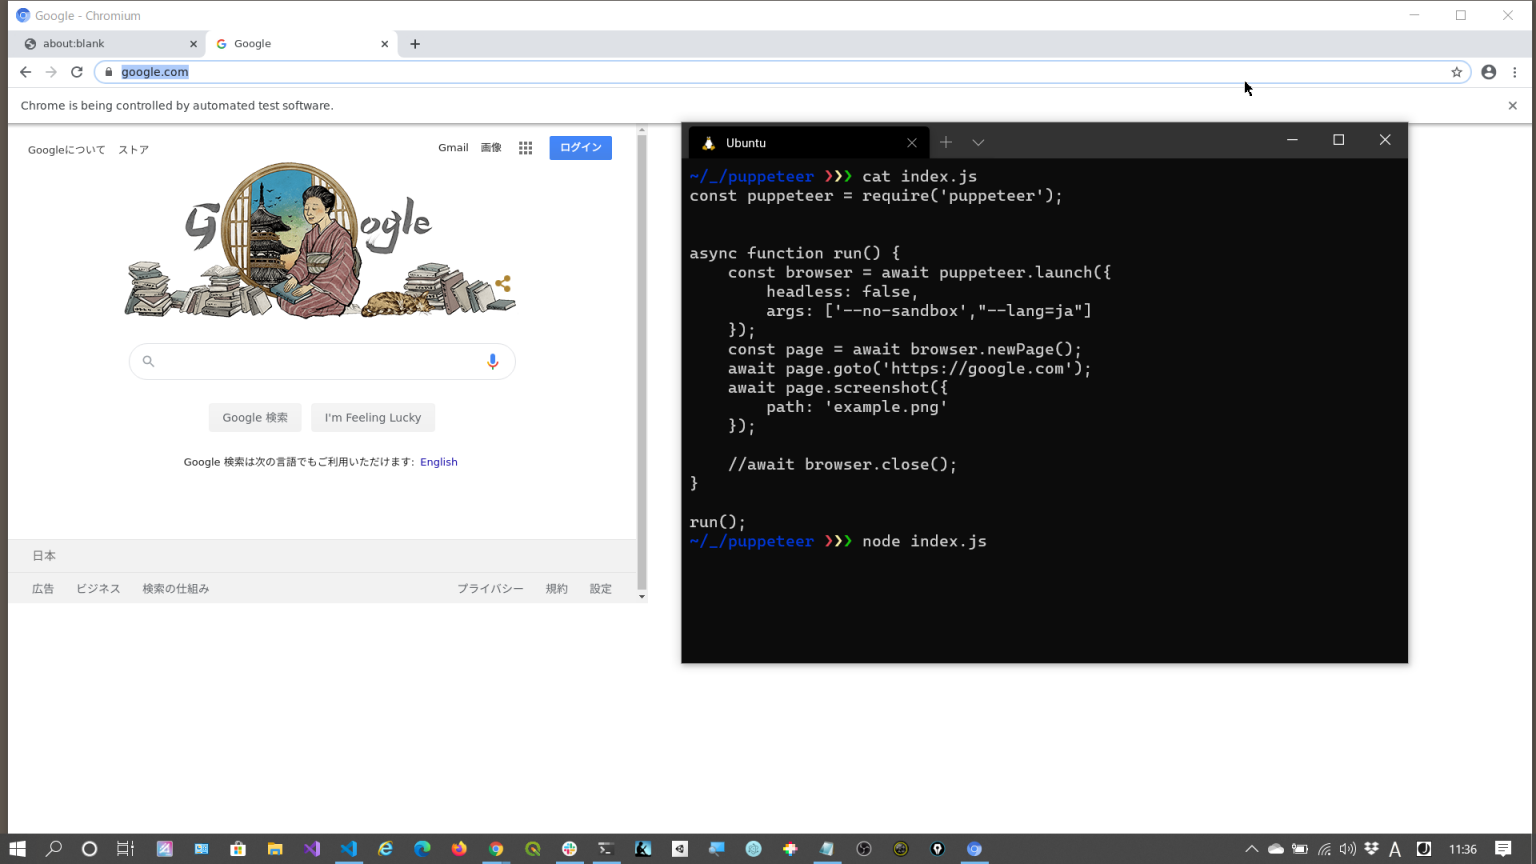Open the Google apps grid launcher
Image resolution: width=1536 pixels, height=864 pixels.
[525, 147]
